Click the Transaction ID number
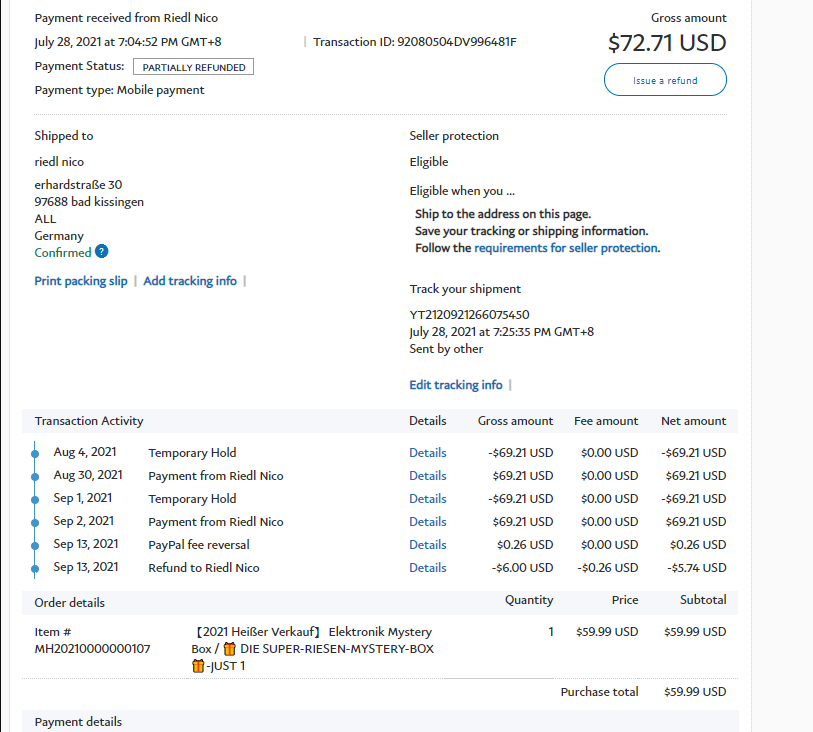813x732 pixels. tap(457, 42)
